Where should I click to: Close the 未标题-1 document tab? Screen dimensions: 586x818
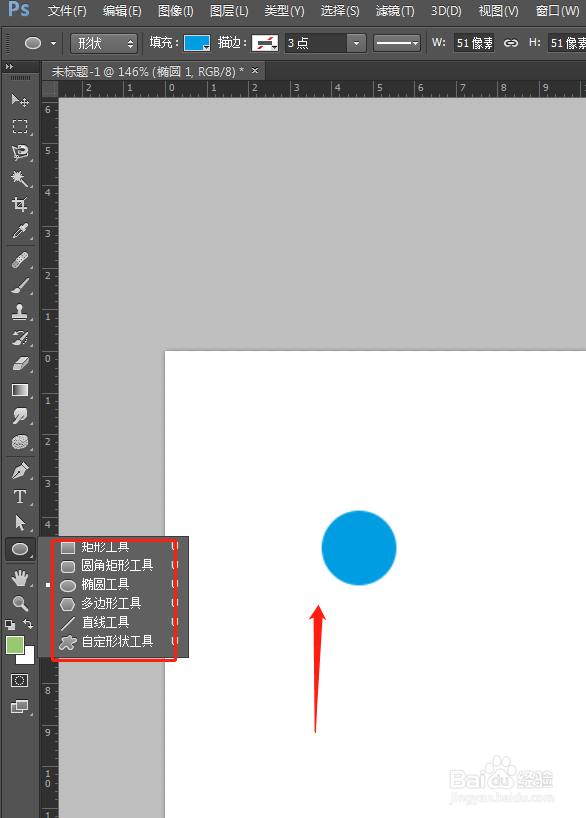pos(255,70)
